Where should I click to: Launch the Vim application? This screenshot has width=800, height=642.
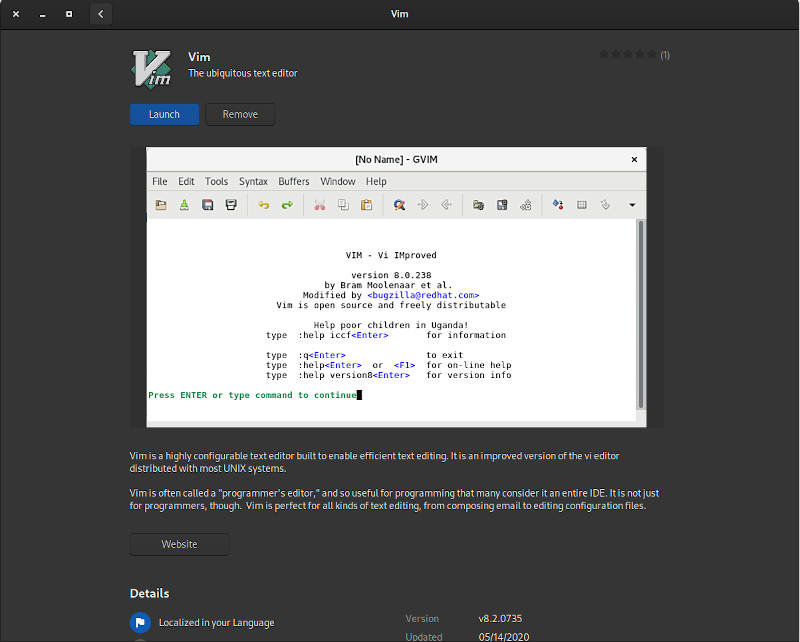(163, 114)
